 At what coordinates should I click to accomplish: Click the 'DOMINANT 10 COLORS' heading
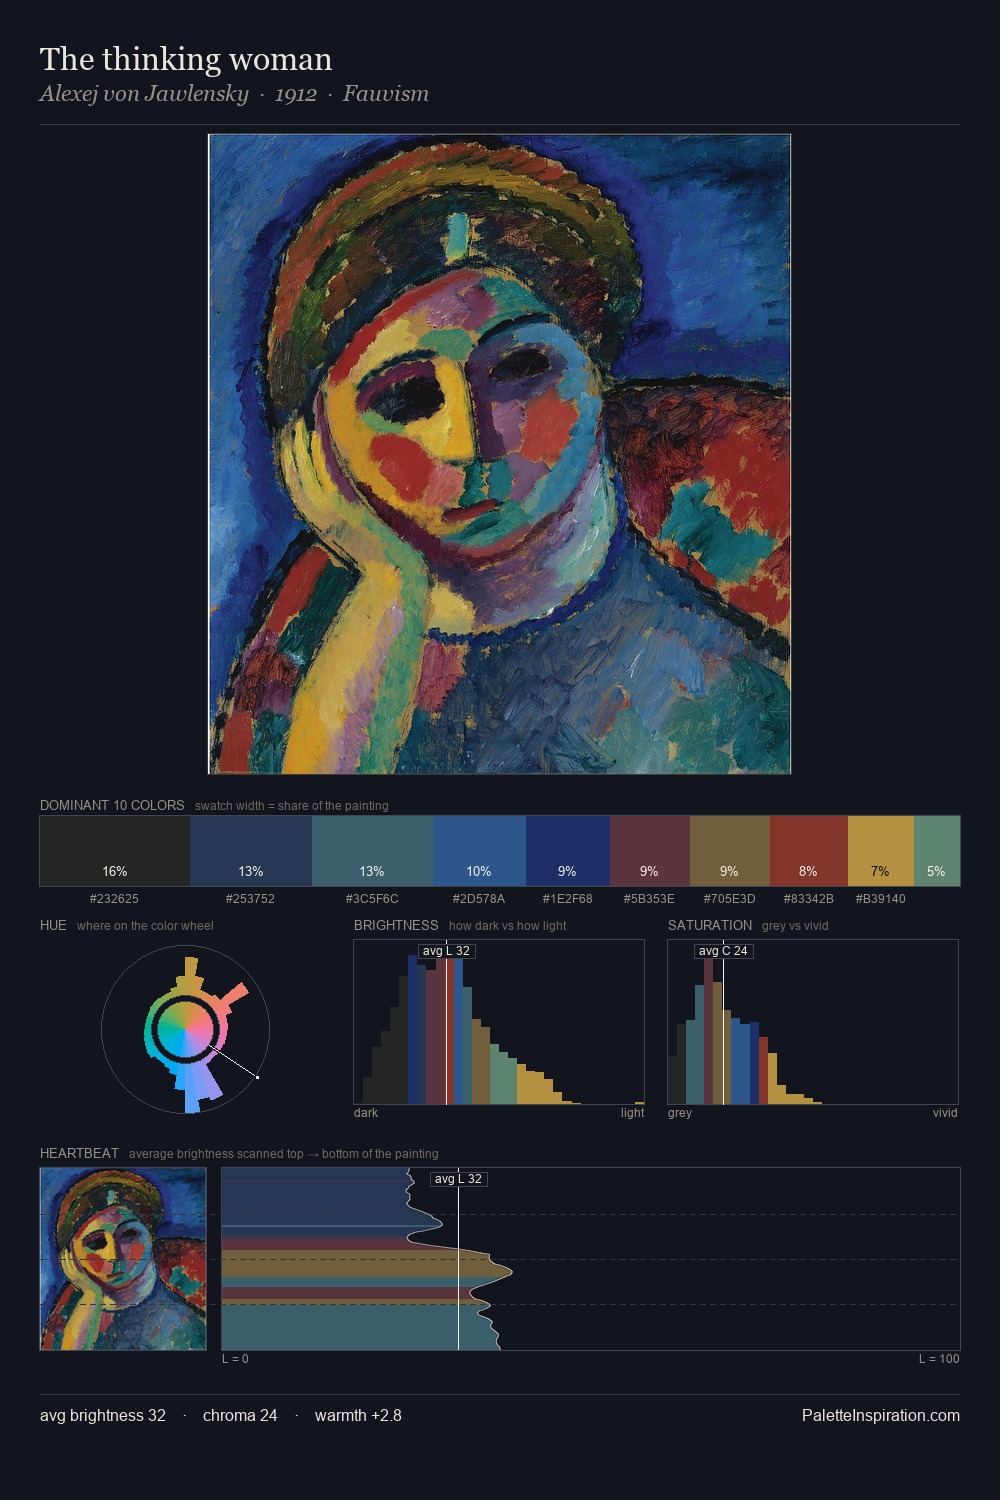(x=112, y=805)
